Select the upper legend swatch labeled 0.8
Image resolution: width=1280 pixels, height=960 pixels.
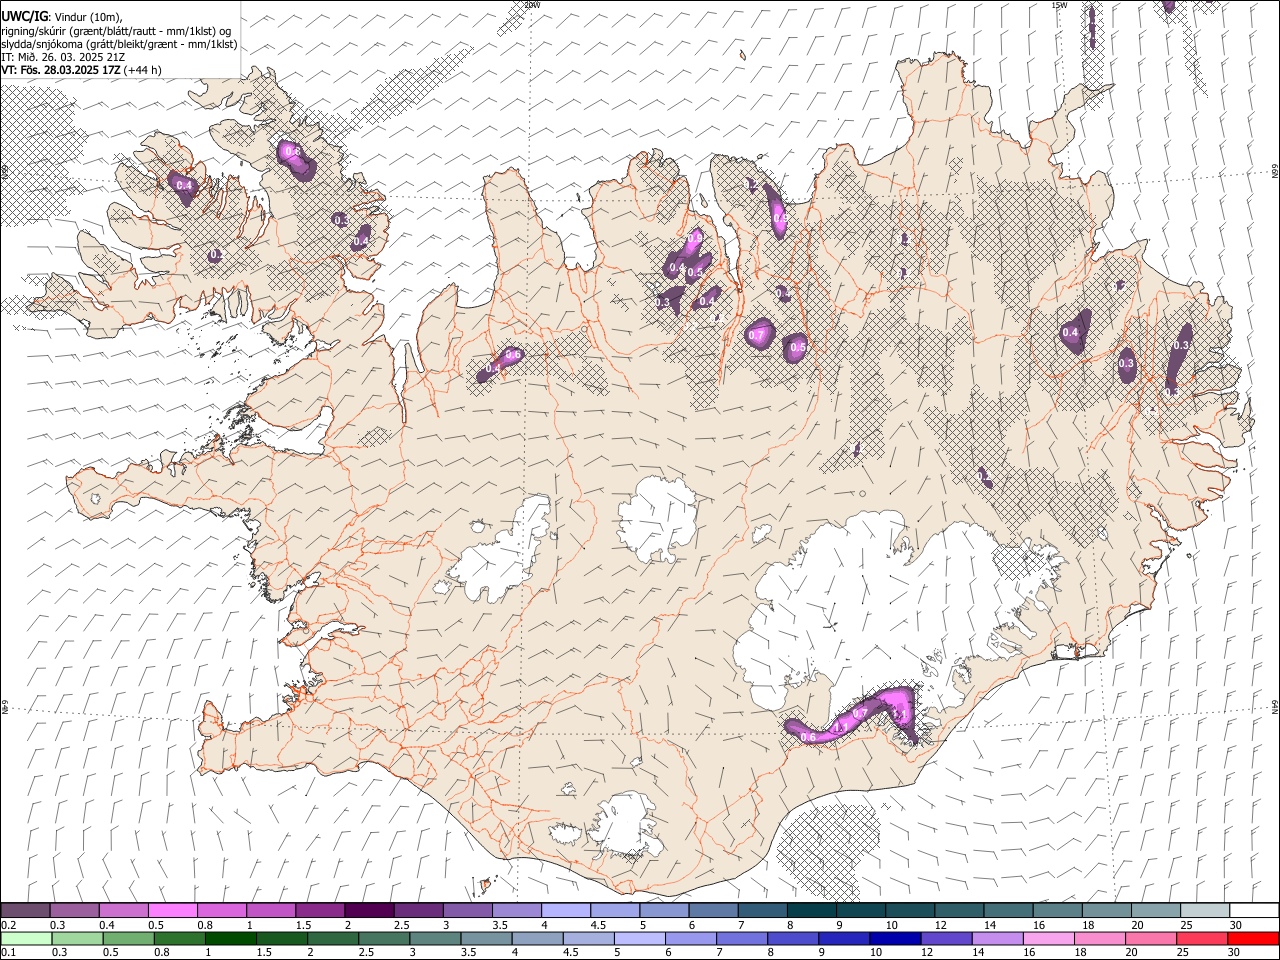[222, 911]
